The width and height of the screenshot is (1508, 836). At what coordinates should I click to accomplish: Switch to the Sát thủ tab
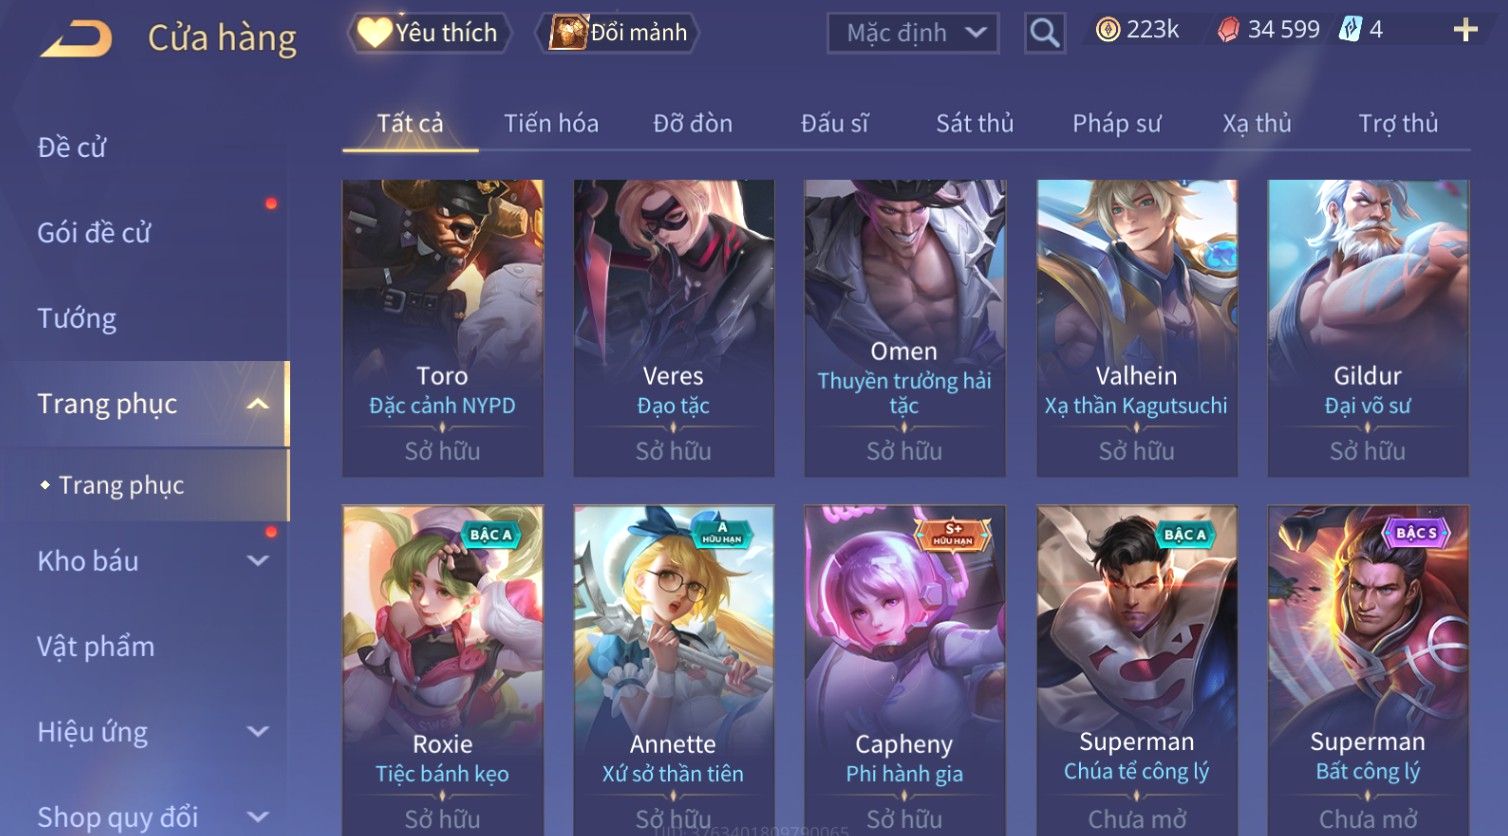tap(974, 123)
